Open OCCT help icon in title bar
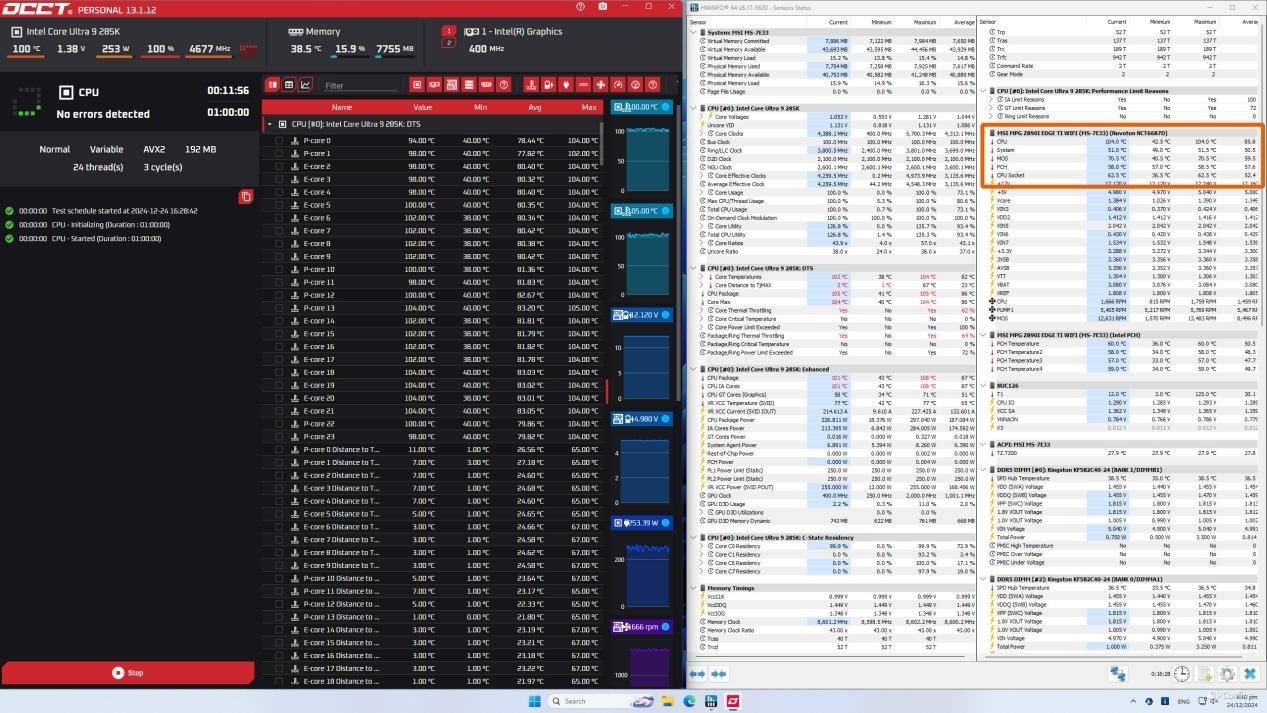 pos(581,7)
